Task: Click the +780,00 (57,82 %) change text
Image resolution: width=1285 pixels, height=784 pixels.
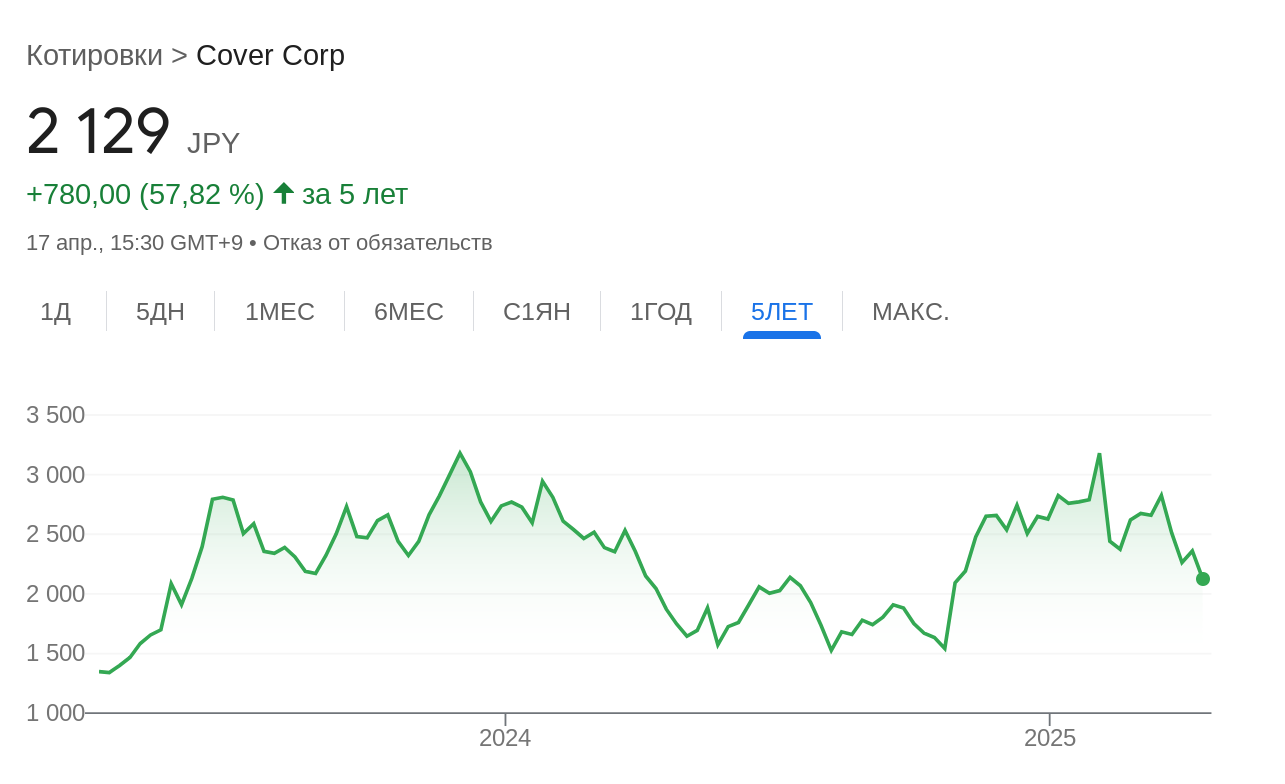Action: coord(145,194)
